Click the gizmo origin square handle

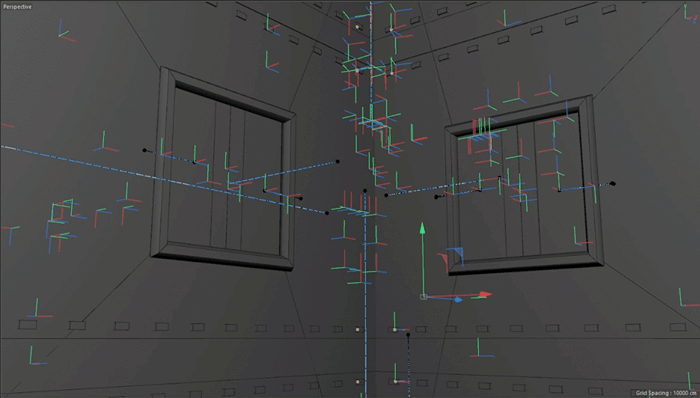(423, 297)
